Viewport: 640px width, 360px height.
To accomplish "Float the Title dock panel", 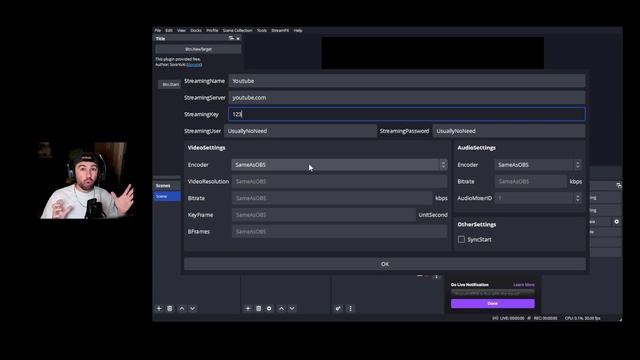I will (x=231, y=38).
